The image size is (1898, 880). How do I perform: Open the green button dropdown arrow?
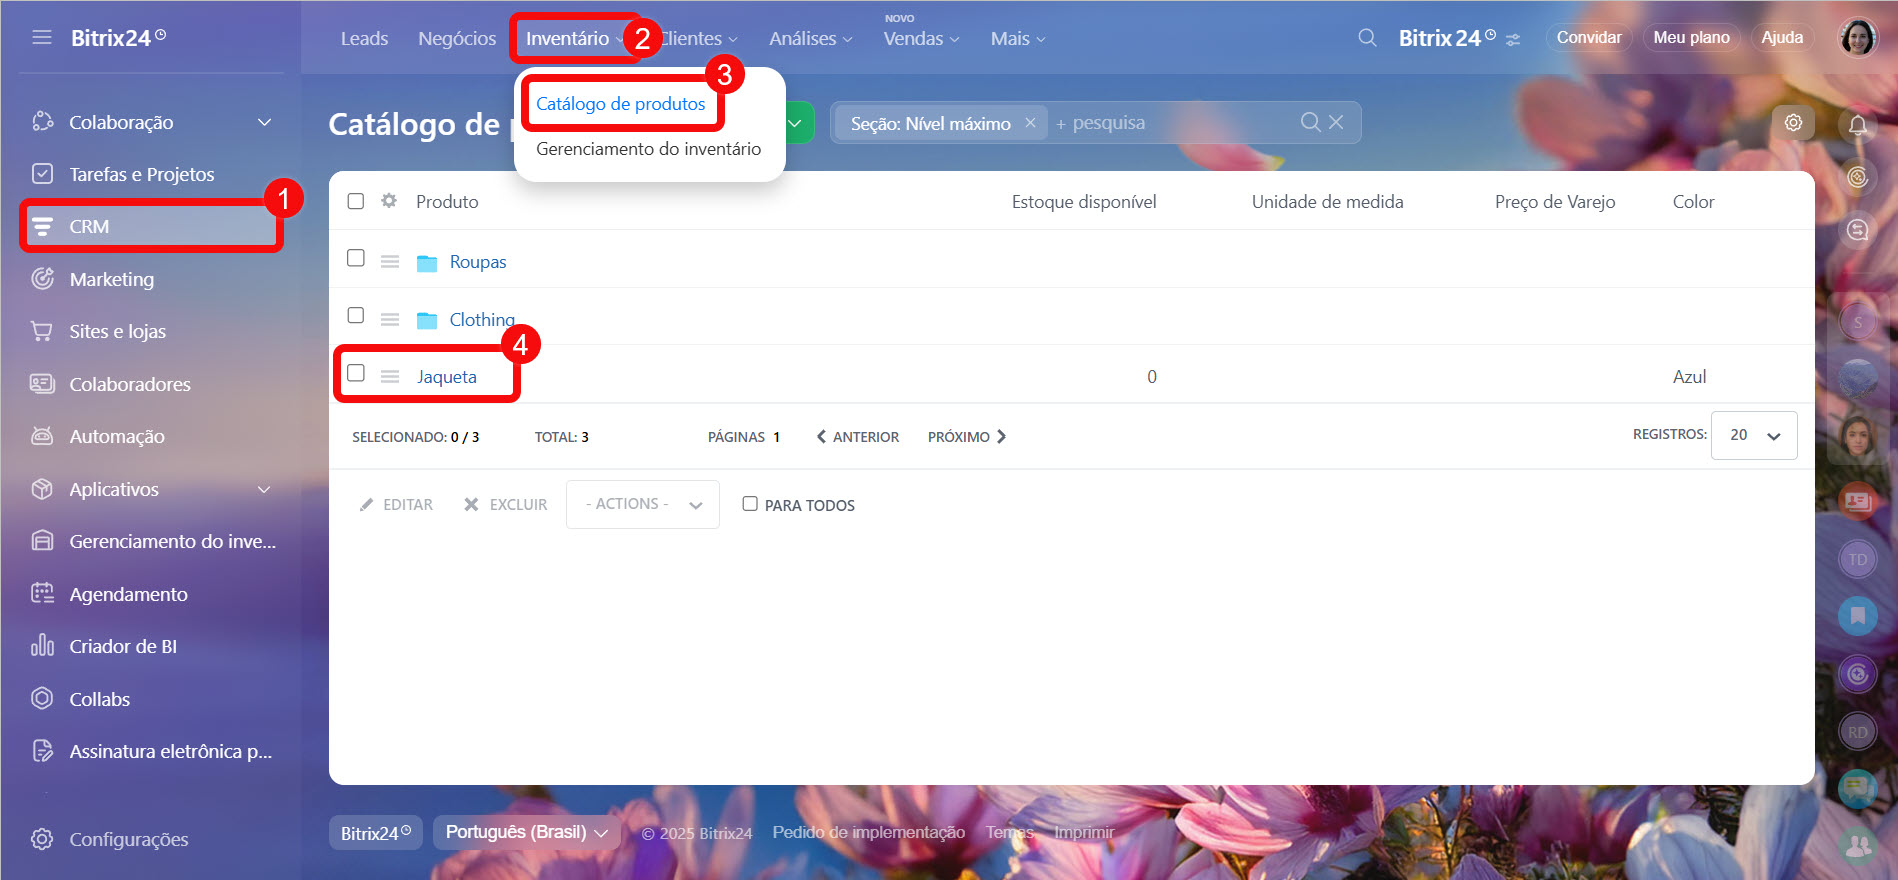pyautogui.click(x=795, y=123)
